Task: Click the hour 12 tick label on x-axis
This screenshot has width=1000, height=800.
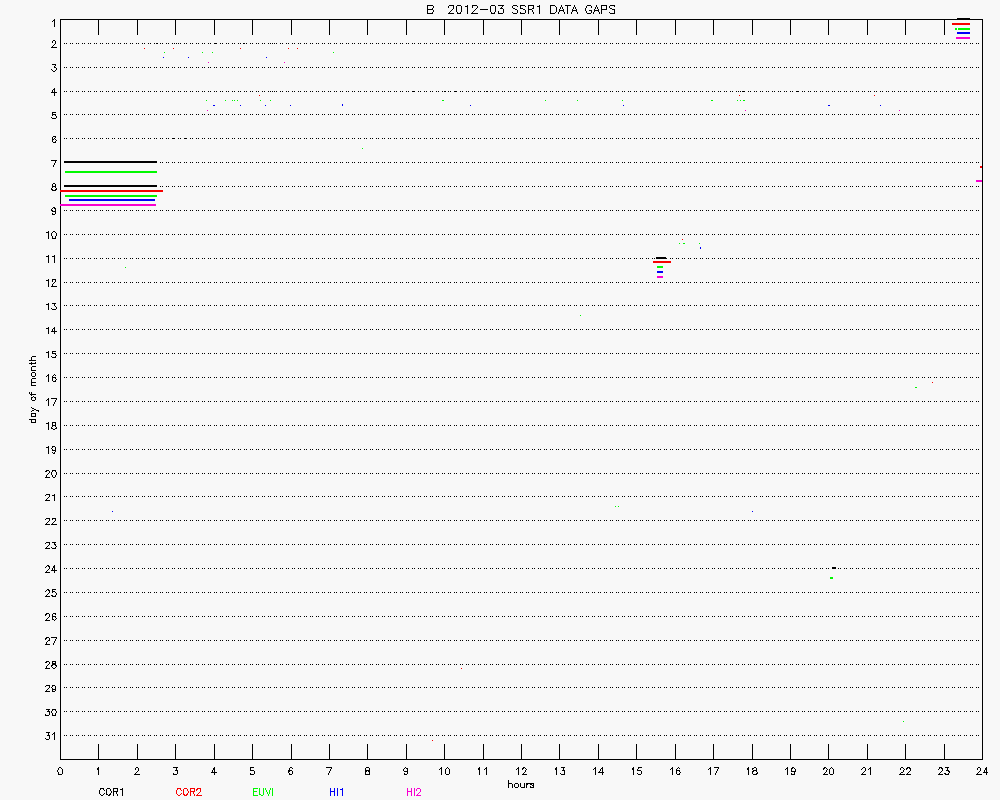Action: coord(520,771)
